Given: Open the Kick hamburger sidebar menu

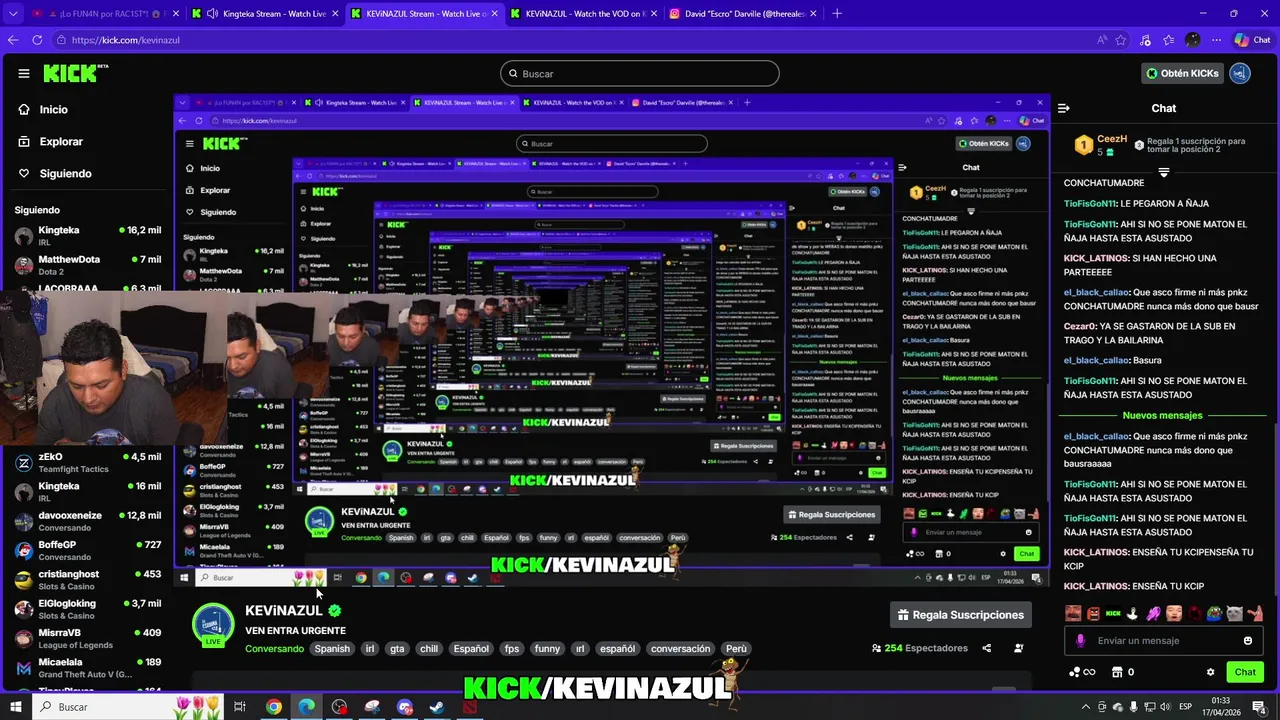Looking at the screenshot, I should (x=24, y=73).
